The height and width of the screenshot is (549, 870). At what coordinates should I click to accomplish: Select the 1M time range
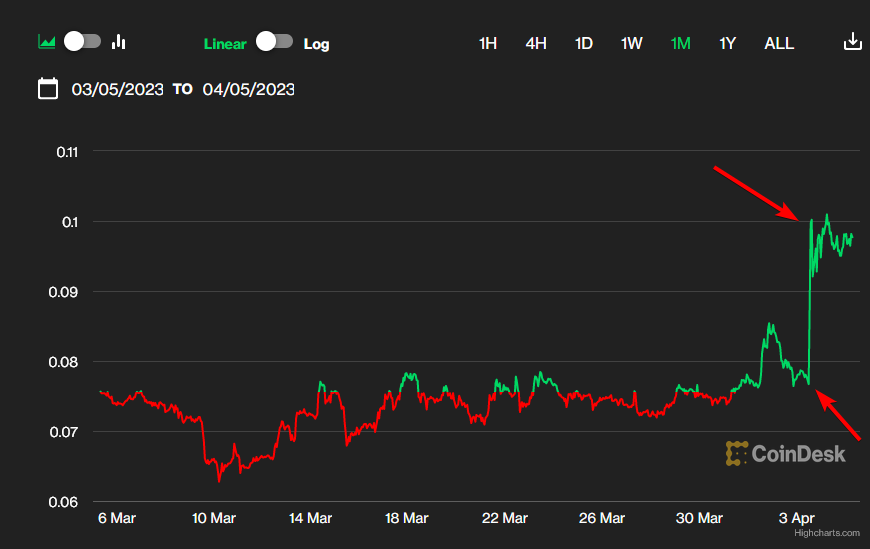tap(680, 43)
